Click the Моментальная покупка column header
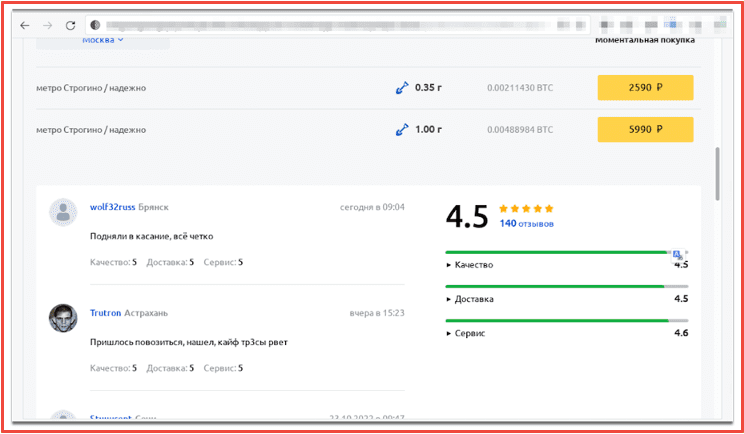 click(645, 40)
